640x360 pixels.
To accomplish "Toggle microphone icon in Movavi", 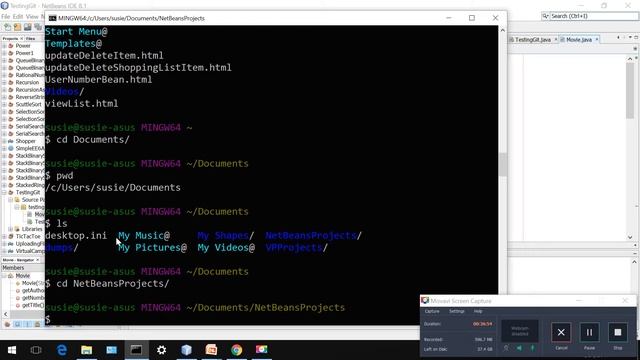I will point(532,348).
